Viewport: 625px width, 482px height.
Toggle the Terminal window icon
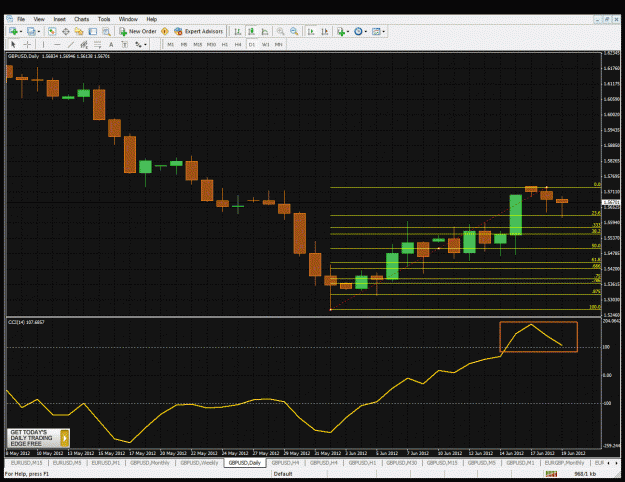(x=92, y=31)
